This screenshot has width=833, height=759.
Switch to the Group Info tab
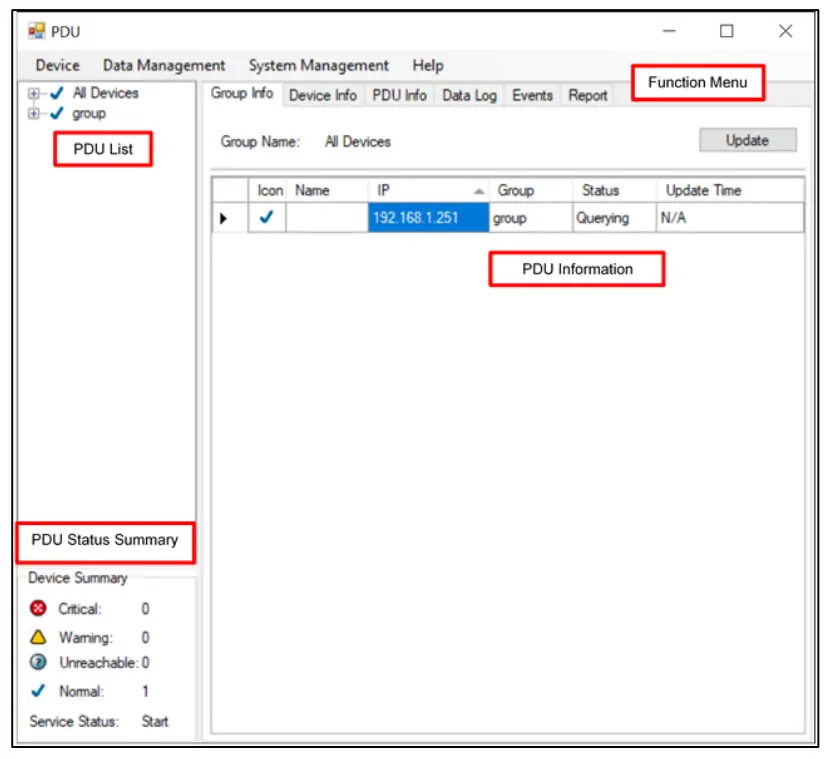[x=242, y=93]
